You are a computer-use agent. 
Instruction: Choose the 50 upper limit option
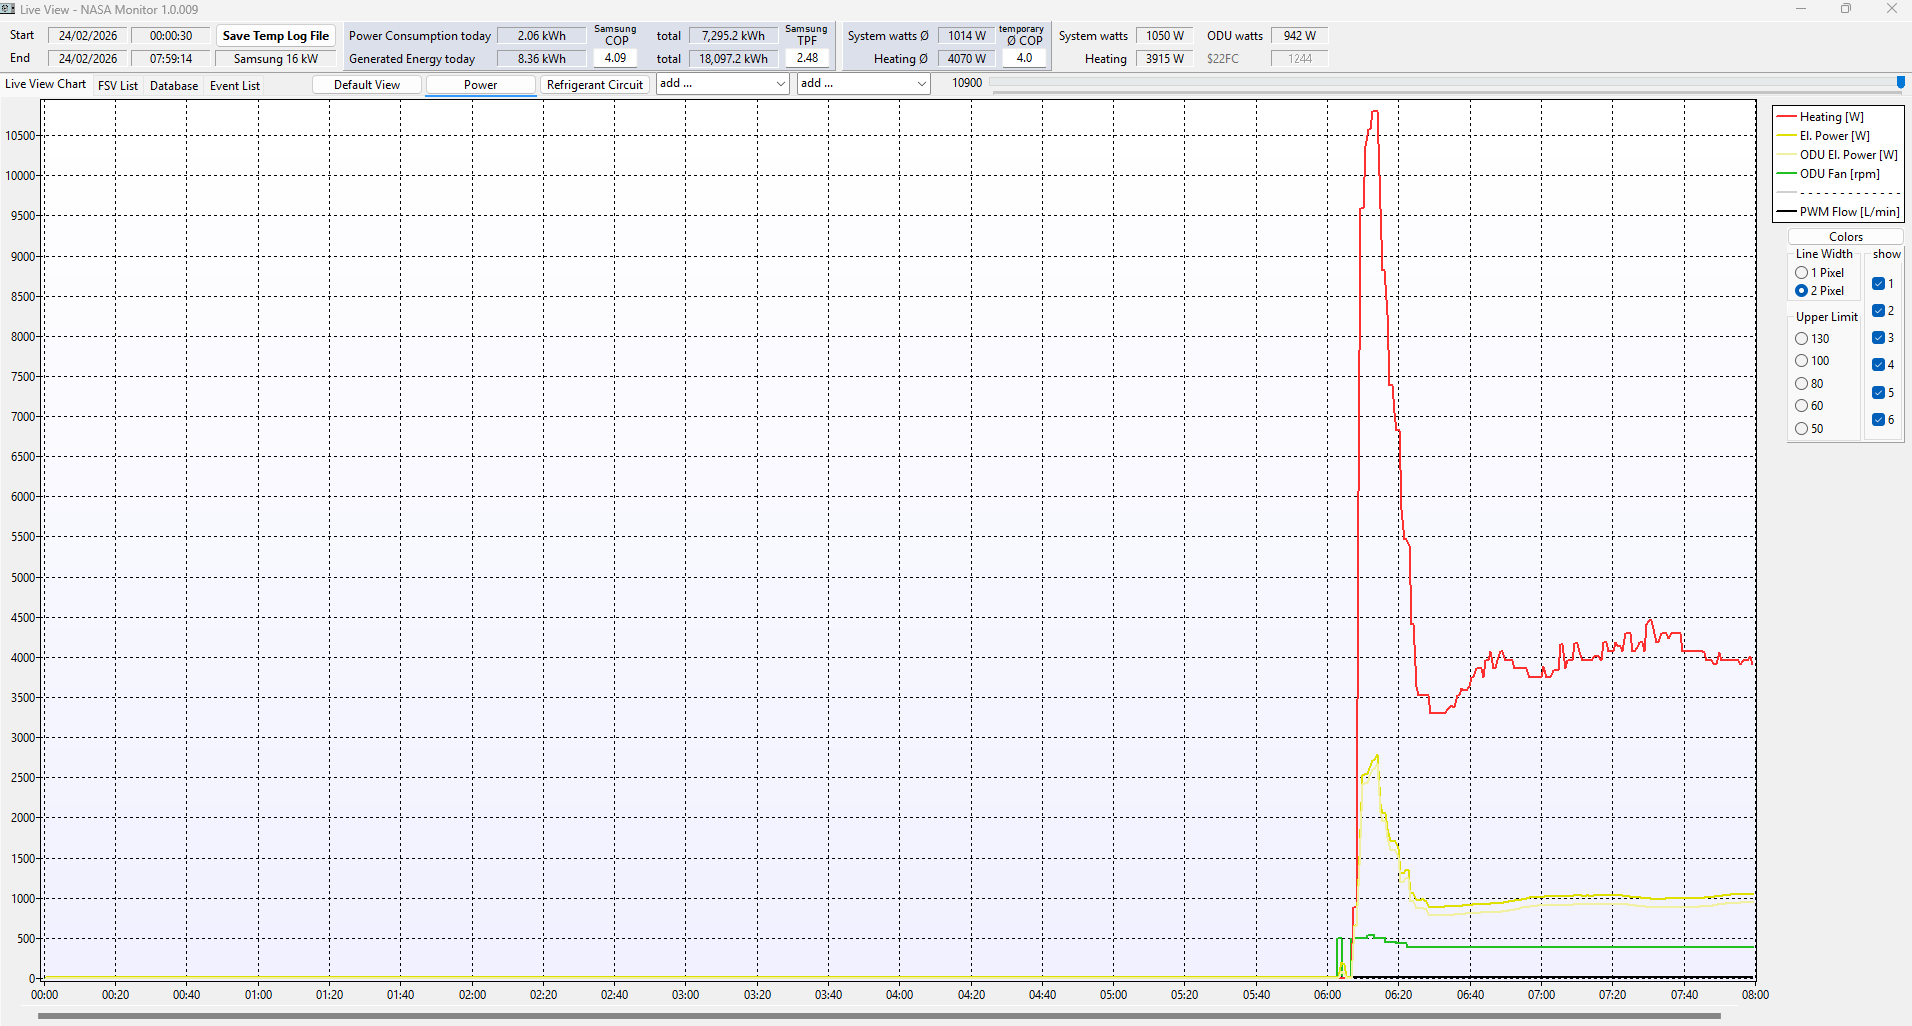[x=1802, y=429]
